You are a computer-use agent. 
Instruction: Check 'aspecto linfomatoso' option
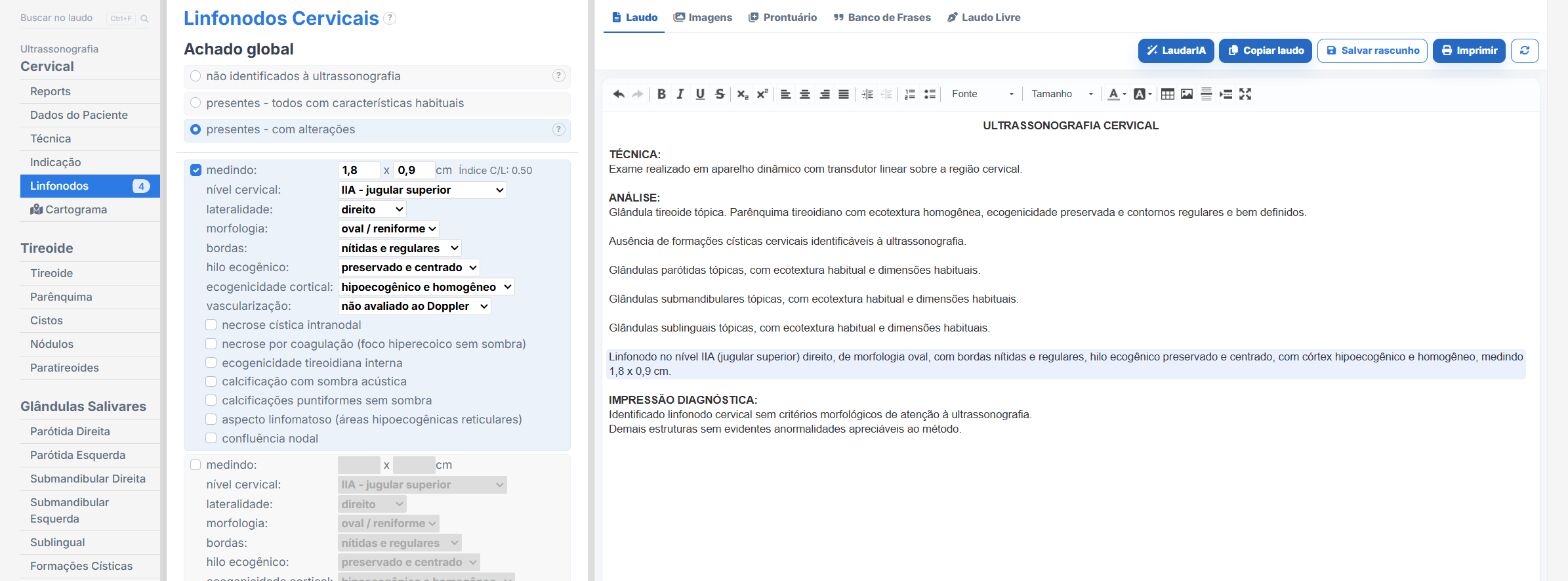[x=211, y=419]
